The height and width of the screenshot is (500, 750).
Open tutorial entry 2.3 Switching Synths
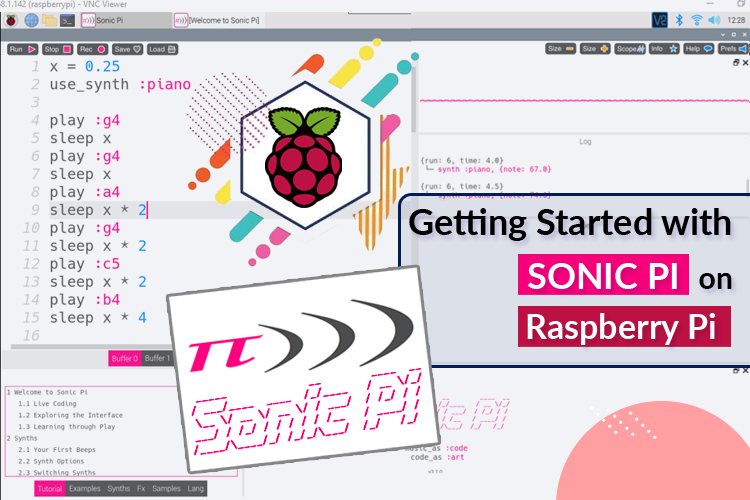point(56,472)
